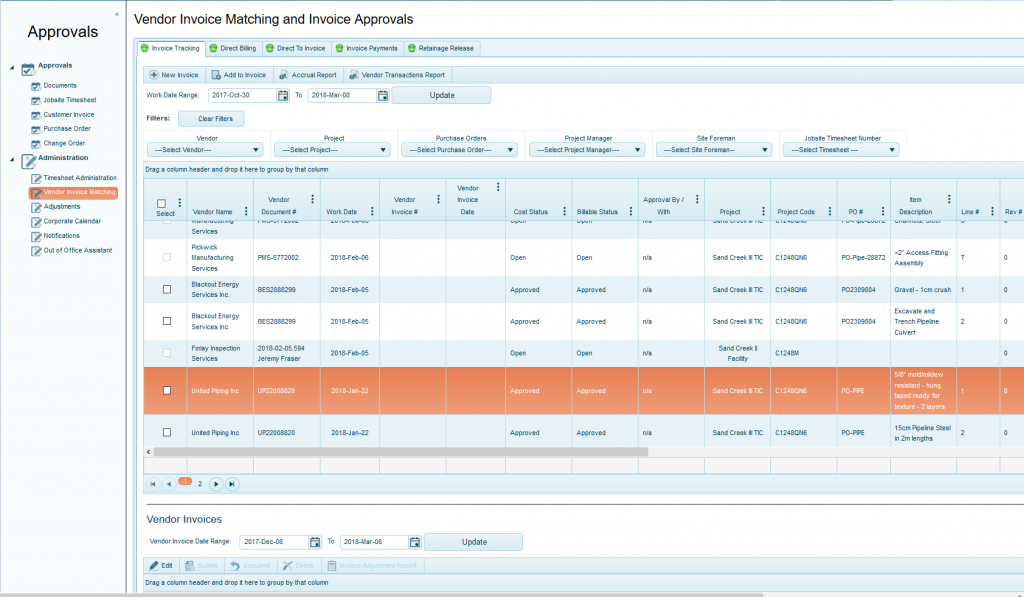Image resolution: width=1024 pixels, height=597 pixels.
Task: Click Update for the Work Date Range
Action: coord(443,94)
